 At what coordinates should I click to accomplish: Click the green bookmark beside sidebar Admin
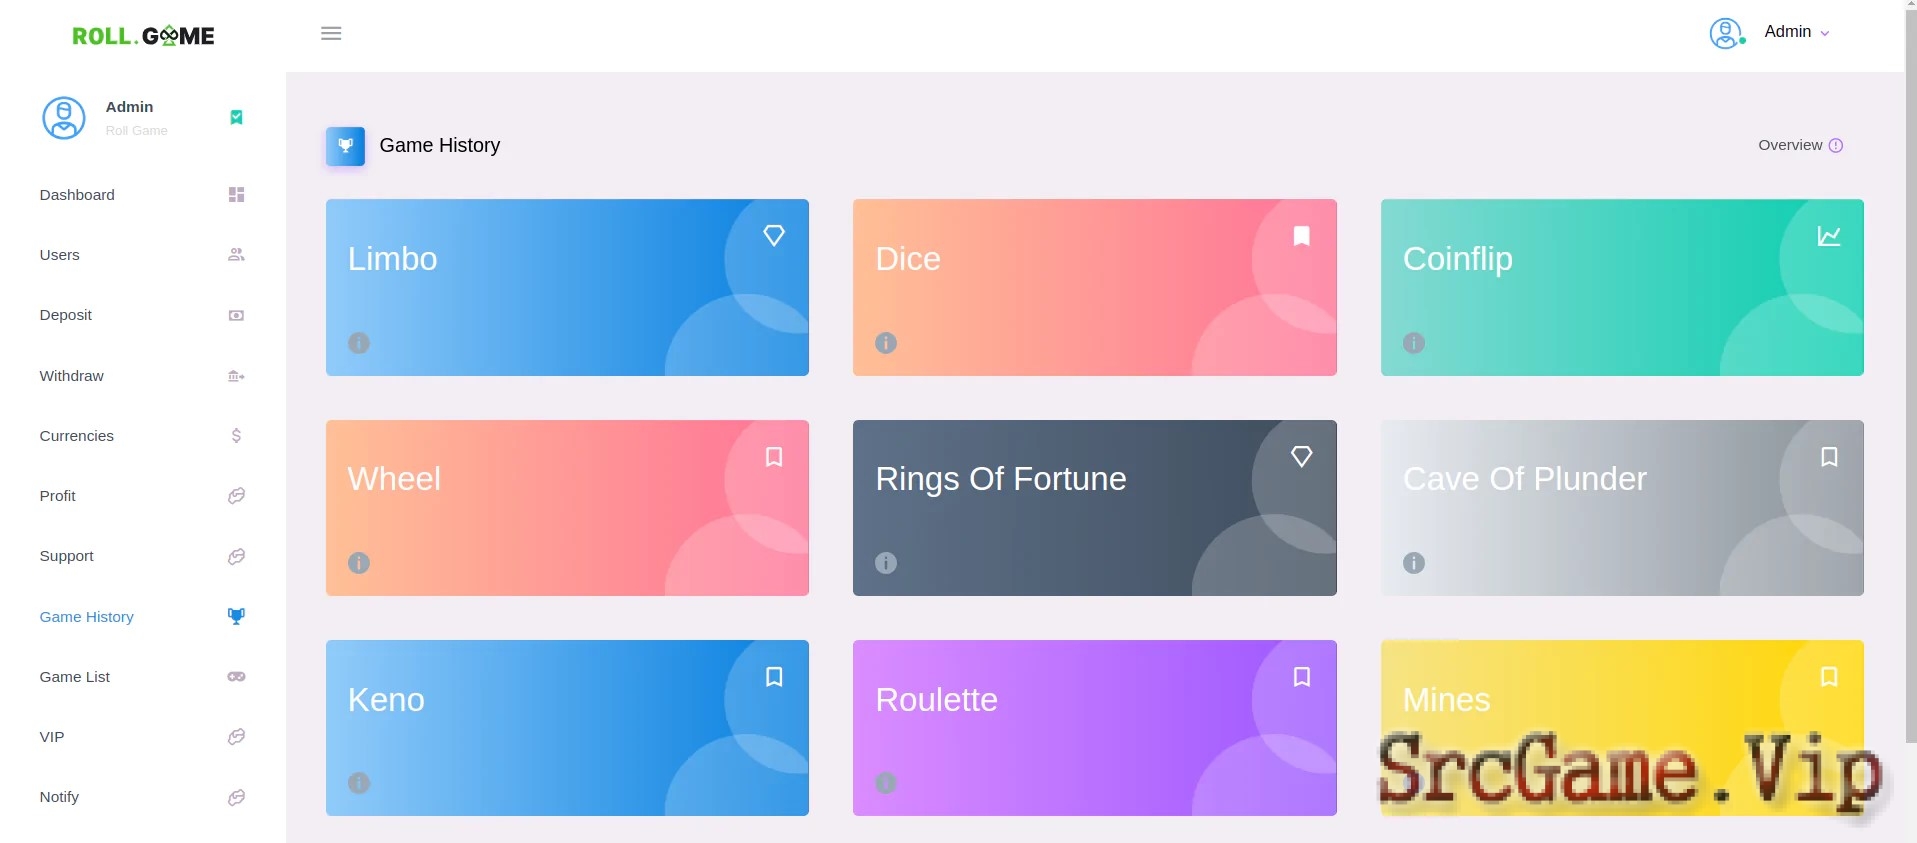tap(236, 118)
